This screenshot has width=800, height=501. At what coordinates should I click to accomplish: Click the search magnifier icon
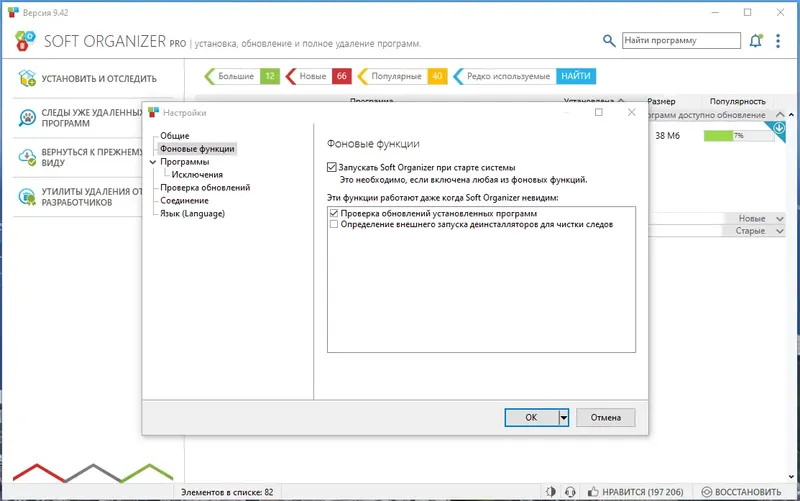pos(609,41)
